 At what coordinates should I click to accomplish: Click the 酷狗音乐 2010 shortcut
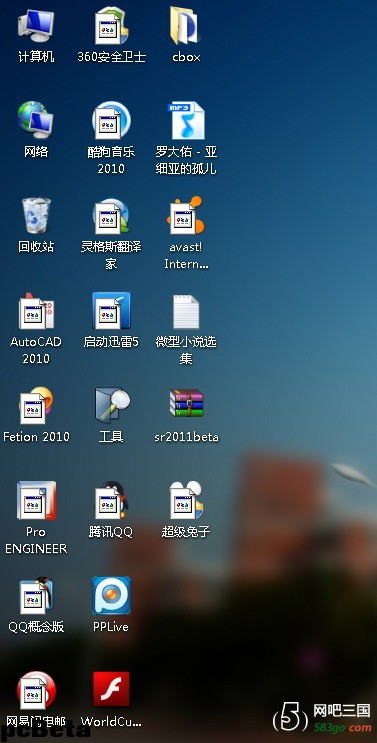click(111, 121)
